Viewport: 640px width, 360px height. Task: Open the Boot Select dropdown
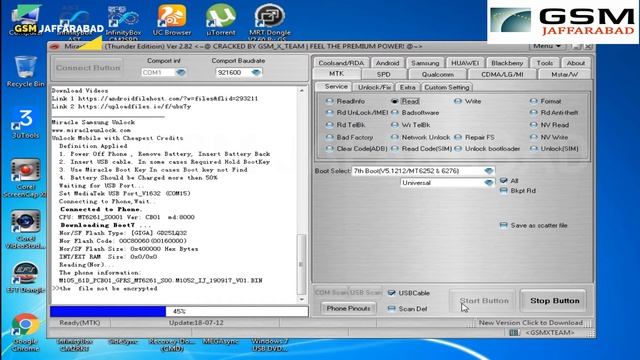click(489, 171)
